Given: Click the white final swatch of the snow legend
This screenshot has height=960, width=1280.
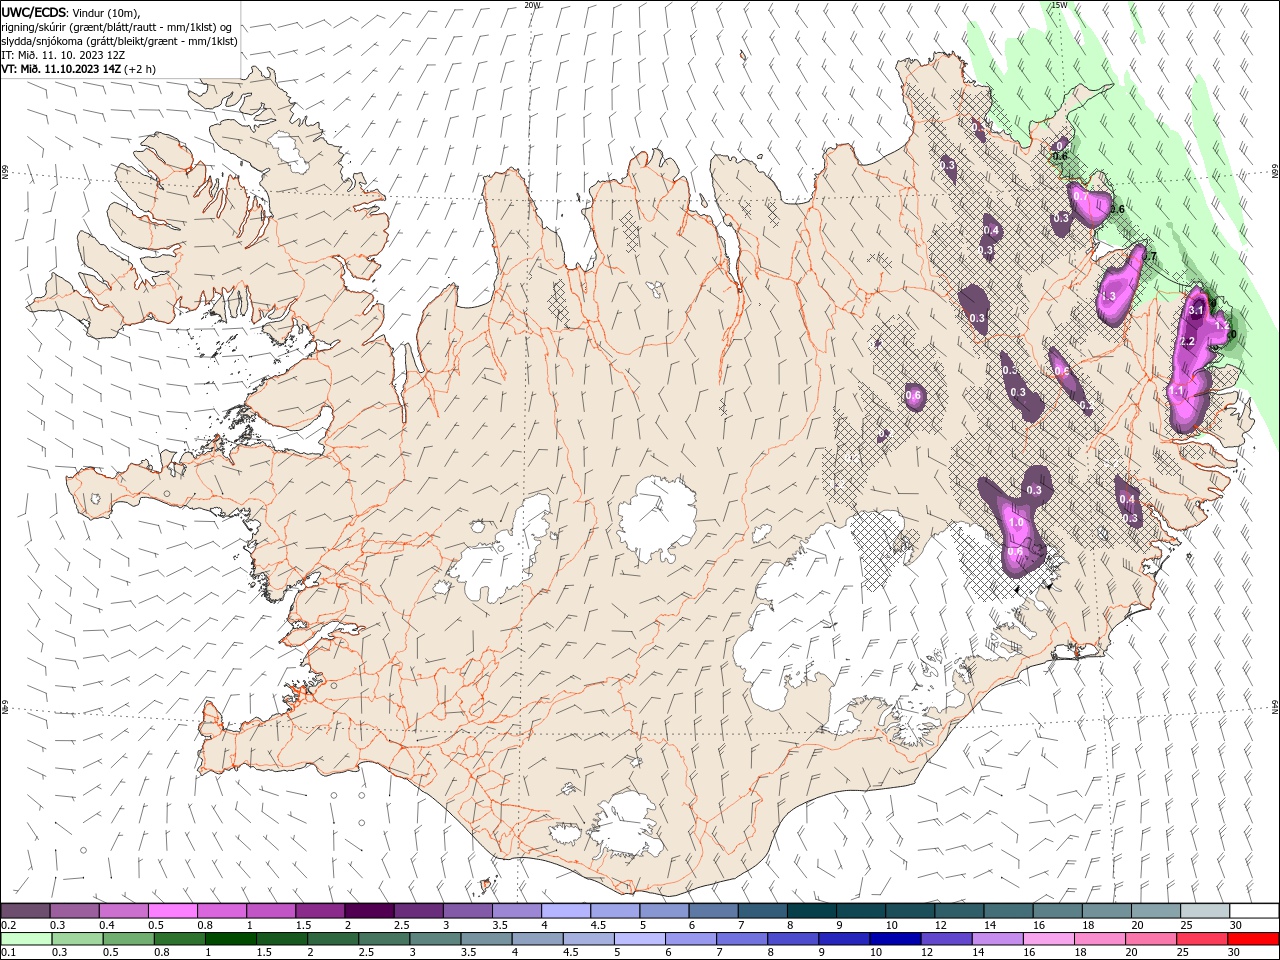Looking at the screenshot, I should tap(1253, 910).
